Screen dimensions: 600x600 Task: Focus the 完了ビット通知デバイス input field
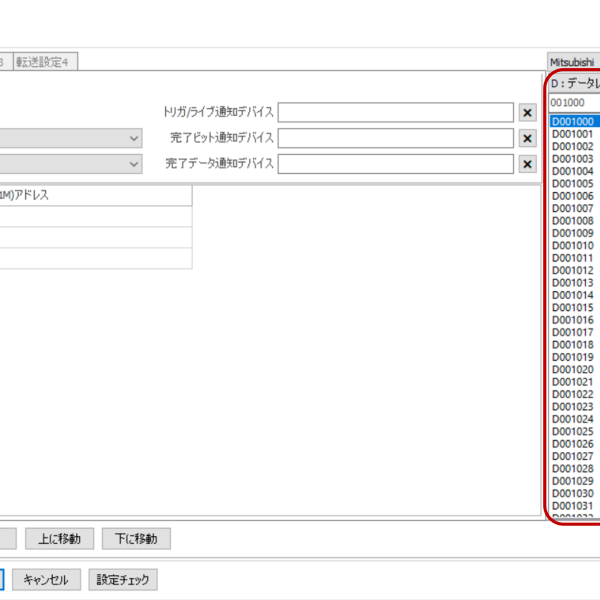pos(395,138)
